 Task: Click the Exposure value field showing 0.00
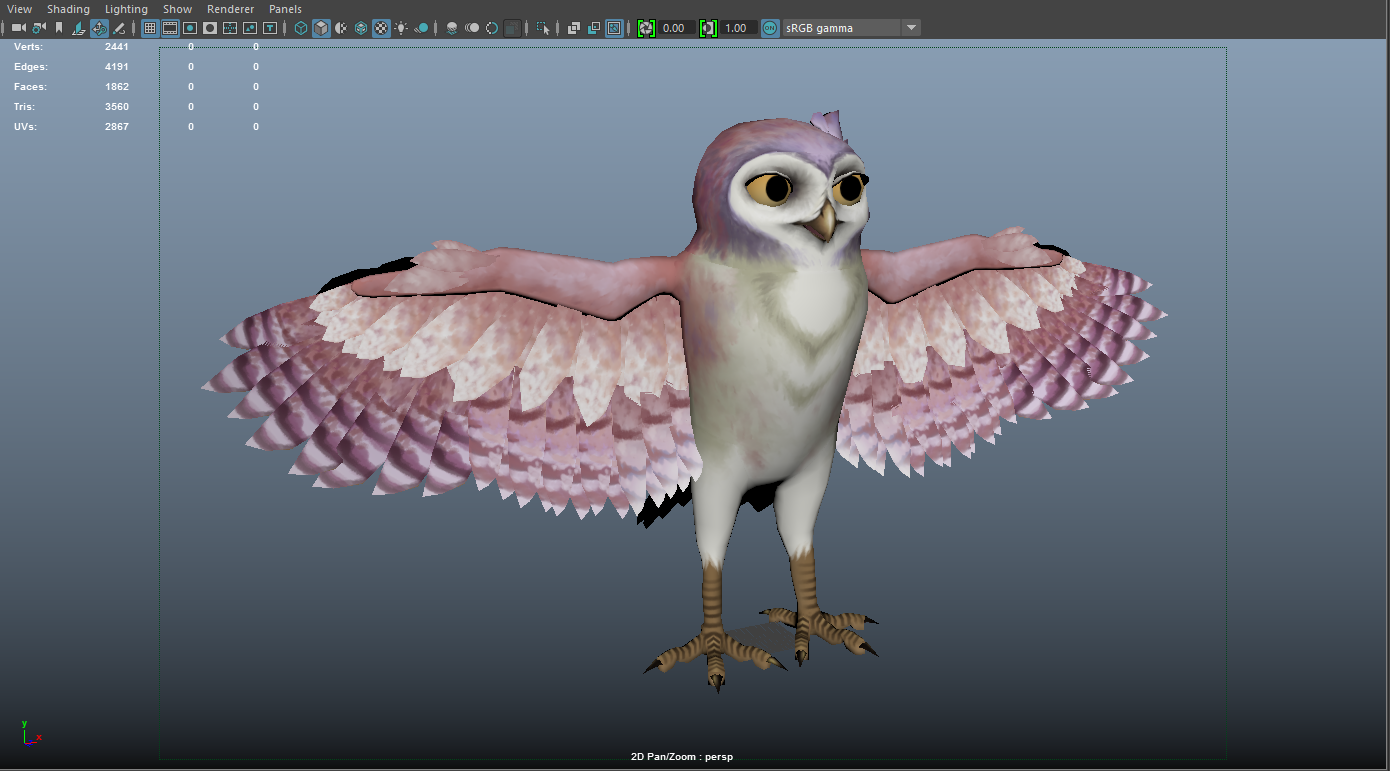click(x=674, y=28)
